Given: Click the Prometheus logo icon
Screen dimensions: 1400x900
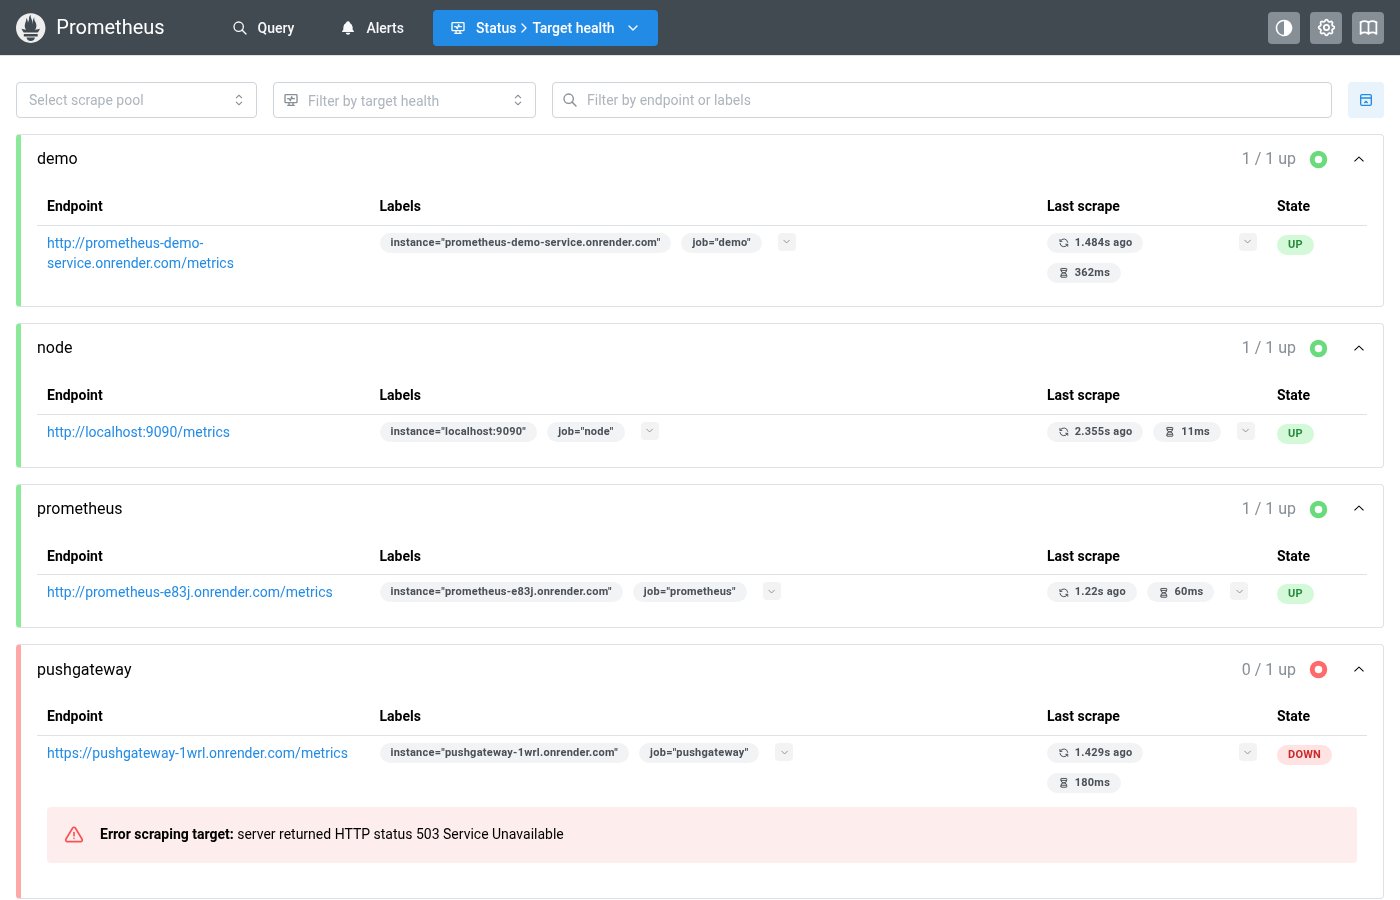Looking at the screenshot, I should 31,28.
